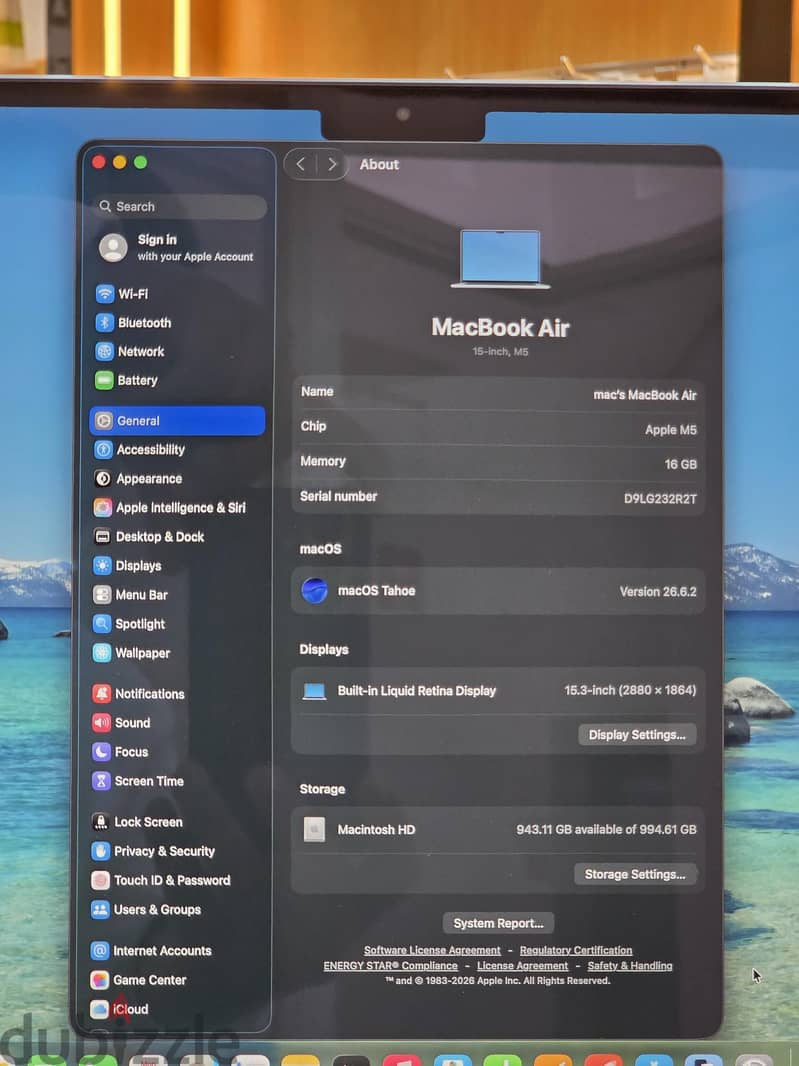Image resolution: width=799 pixels, height=1066 pixels.
Task: Open the License Agreement link
Action: click(x=522, y=966)
